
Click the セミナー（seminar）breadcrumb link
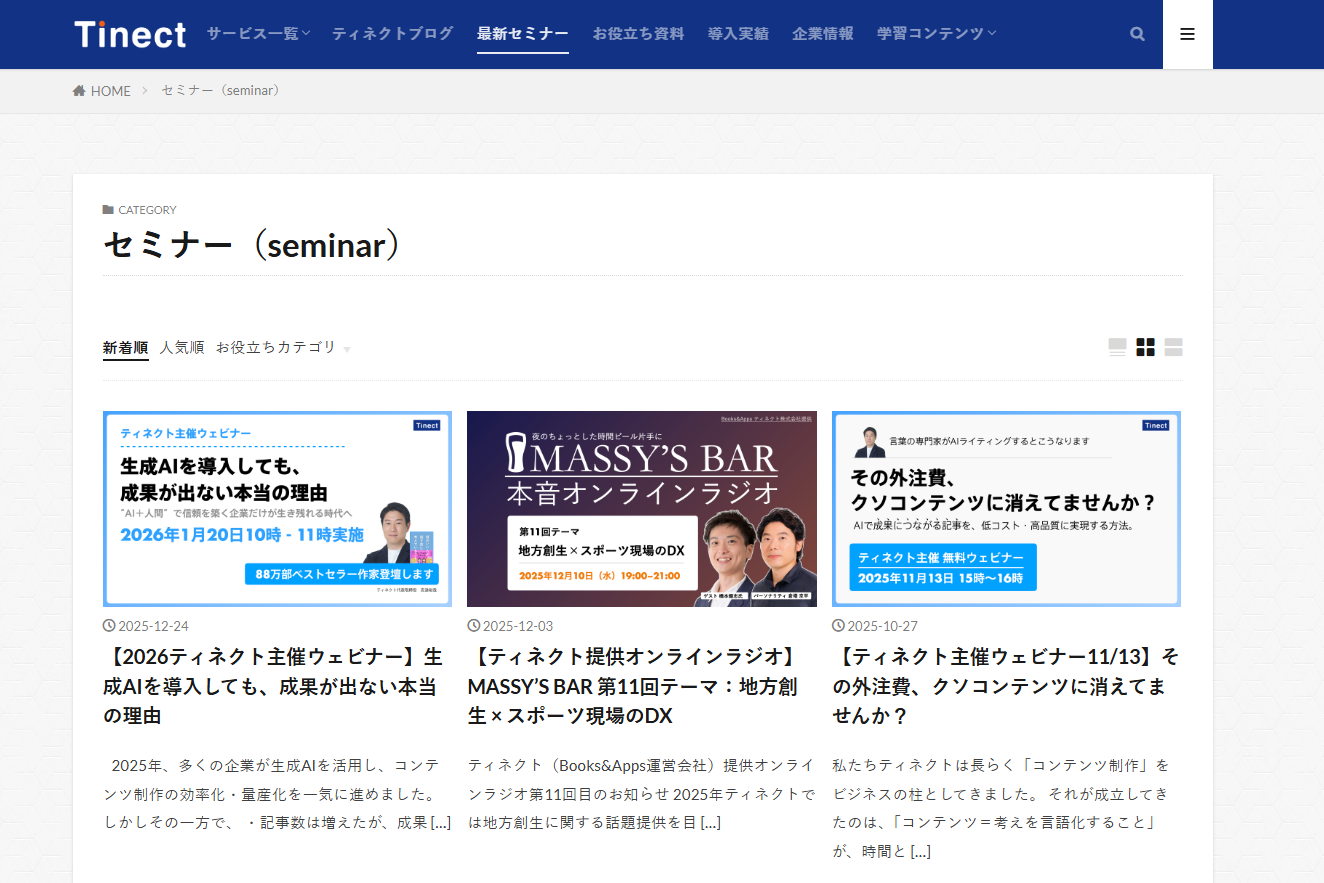tap(220, 90)
